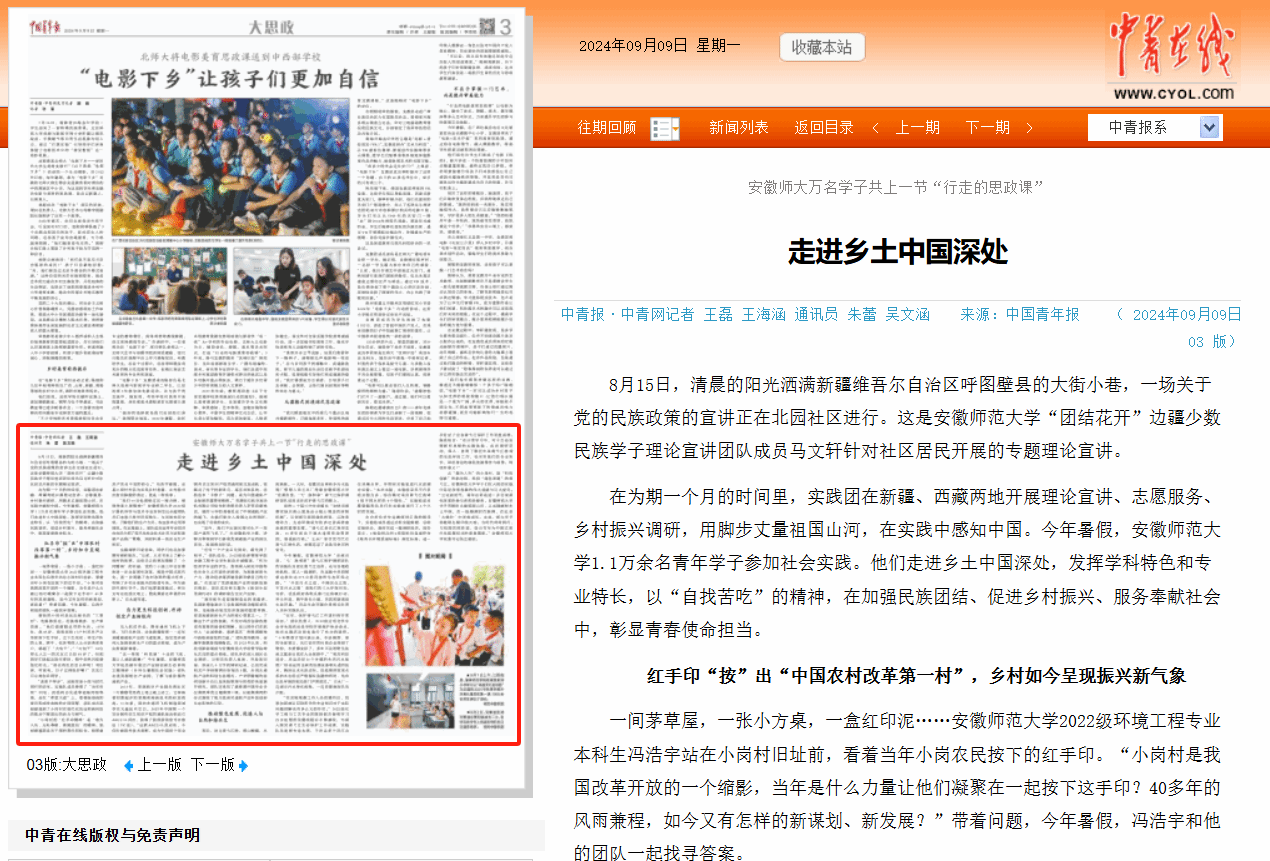
Task: Click the right chevron after 下一期
Action: pos(1029,128)
